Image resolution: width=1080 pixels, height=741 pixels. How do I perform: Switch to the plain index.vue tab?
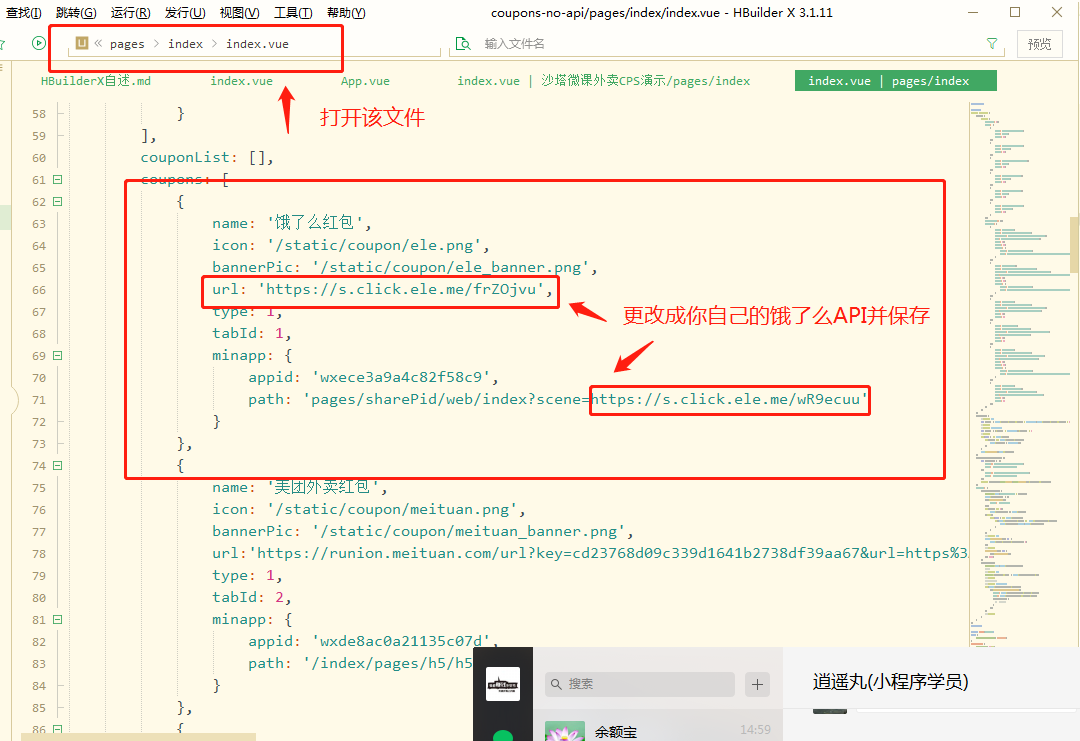click(x=241, y=81)
